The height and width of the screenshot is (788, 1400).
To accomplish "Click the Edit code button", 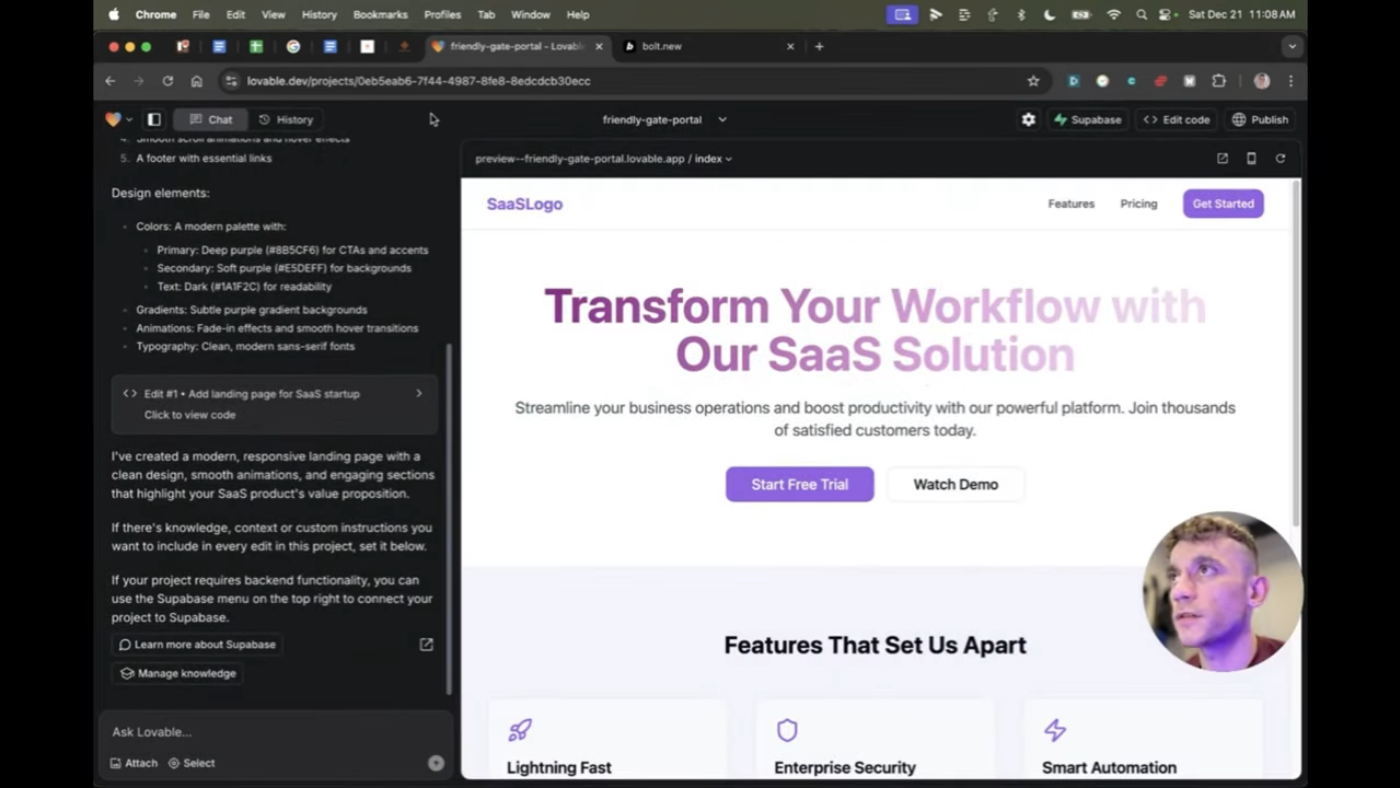I will pos(1176,119).
